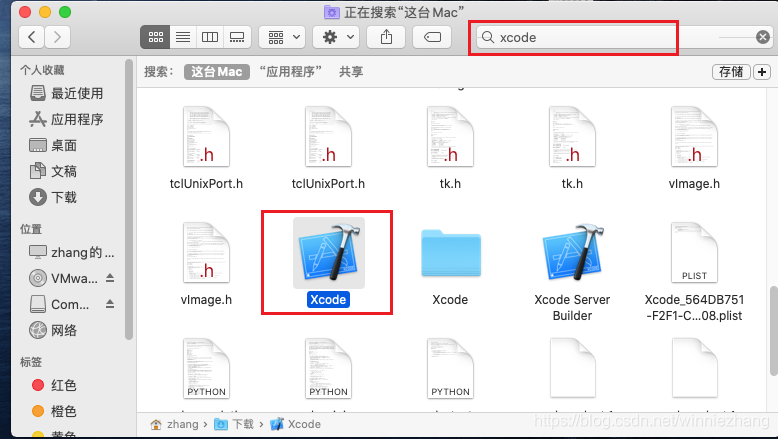Go back with the Finder back arrow
This screenshot has width=778, height=439.
tap(32, 37)
